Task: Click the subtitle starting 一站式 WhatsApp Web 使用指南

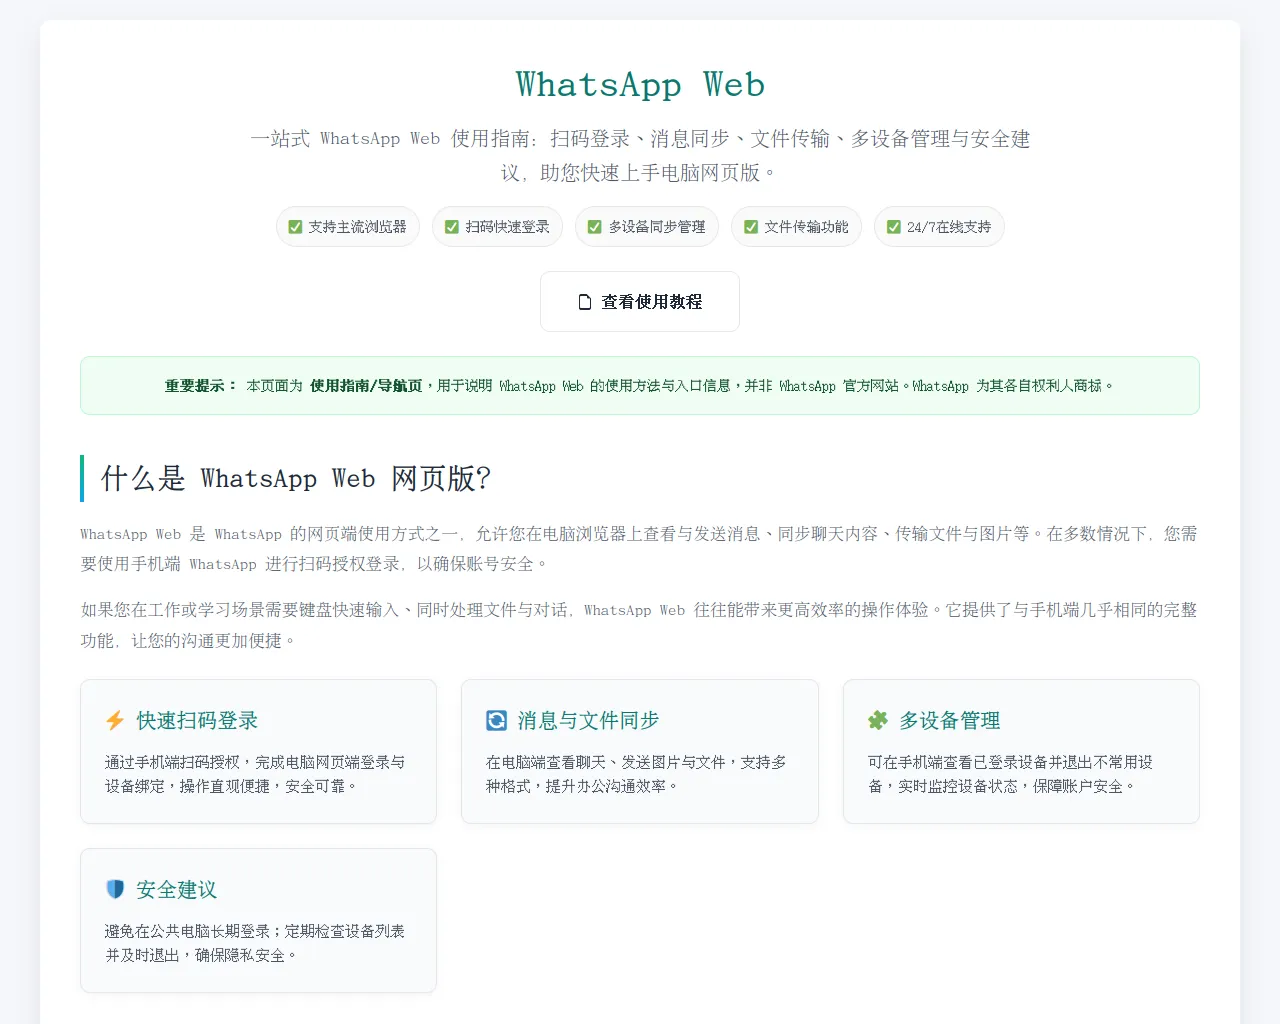Action: (x=640, y=156)
